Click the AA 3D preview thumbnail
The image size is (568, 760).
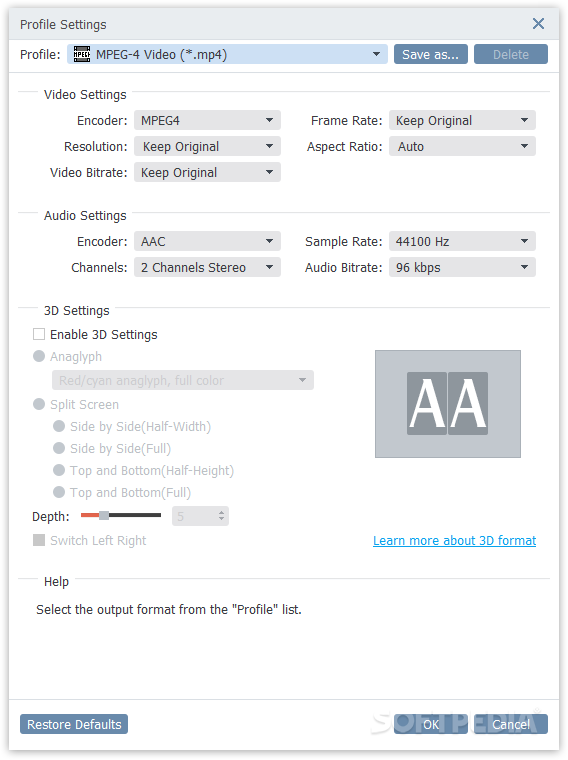pos(447,403)
